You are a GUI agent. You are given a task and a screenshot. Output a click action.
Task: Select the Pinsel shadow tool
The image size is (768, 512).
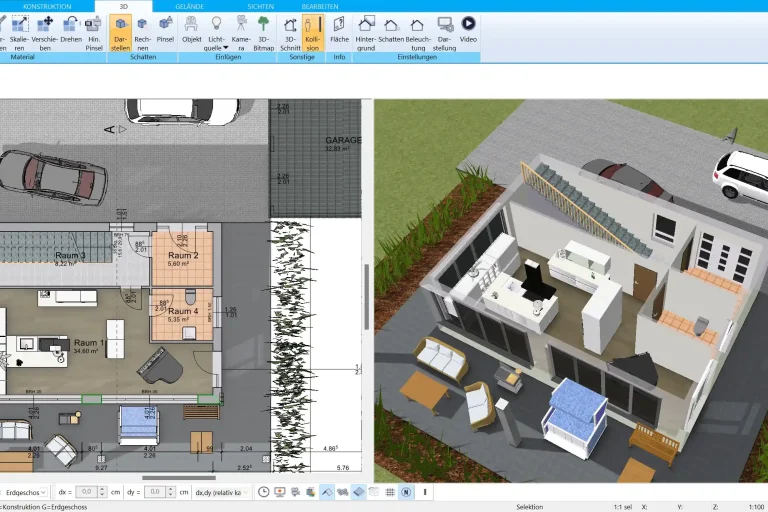coord(165,29)
